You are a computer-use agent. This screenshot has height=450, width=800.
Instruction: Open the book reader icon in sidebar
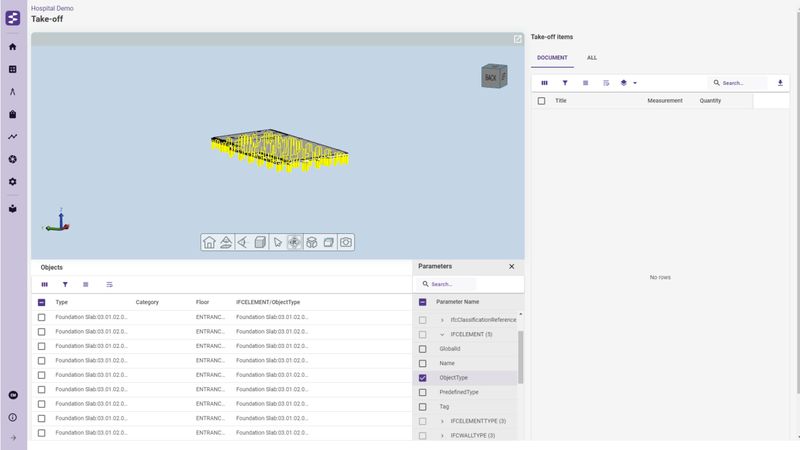point(13,209)
